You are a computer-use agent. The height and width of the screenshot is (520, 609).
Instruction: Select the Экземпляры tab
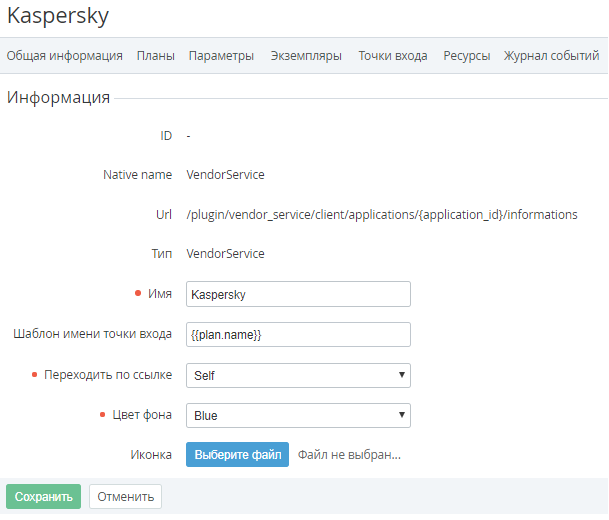pos(306,56)
